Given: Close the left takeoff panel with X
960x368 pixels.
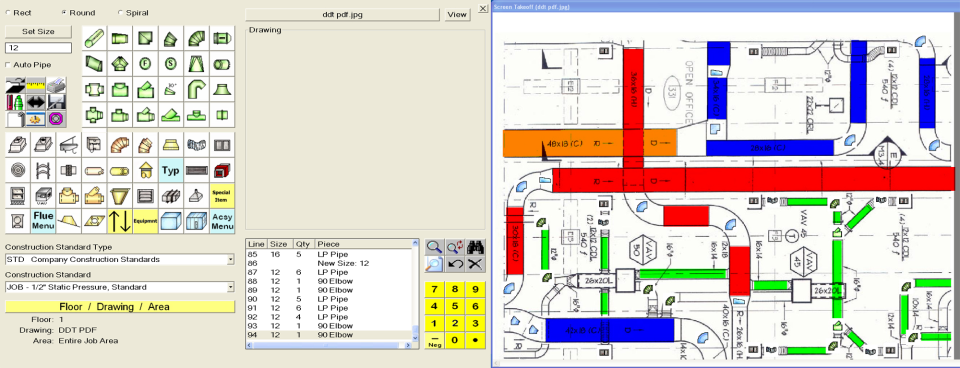Looking at the screenshot, I should (x=483, y=8).
